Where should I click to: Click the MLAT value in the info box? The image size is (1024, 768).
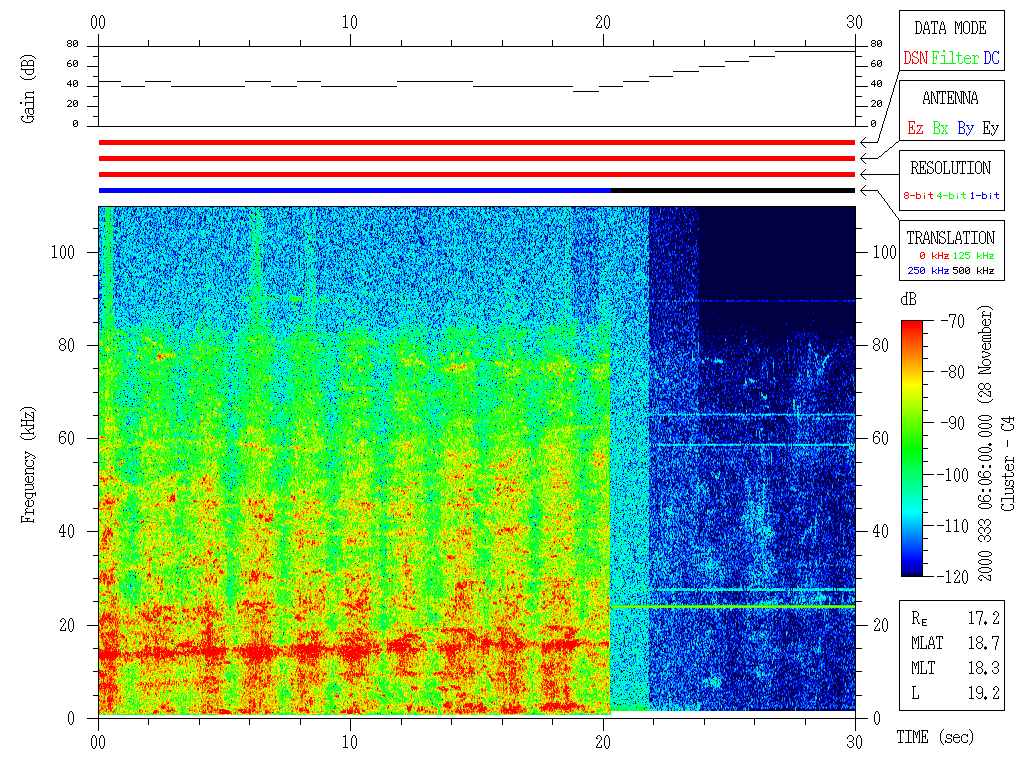[983, 642]
